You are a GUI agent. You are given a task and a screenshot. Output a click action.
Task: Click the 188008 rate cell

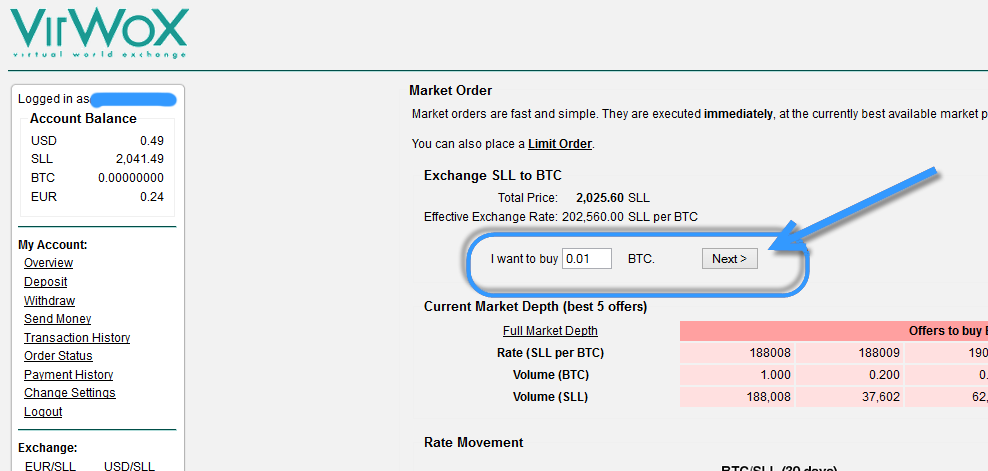click(737, 353)
